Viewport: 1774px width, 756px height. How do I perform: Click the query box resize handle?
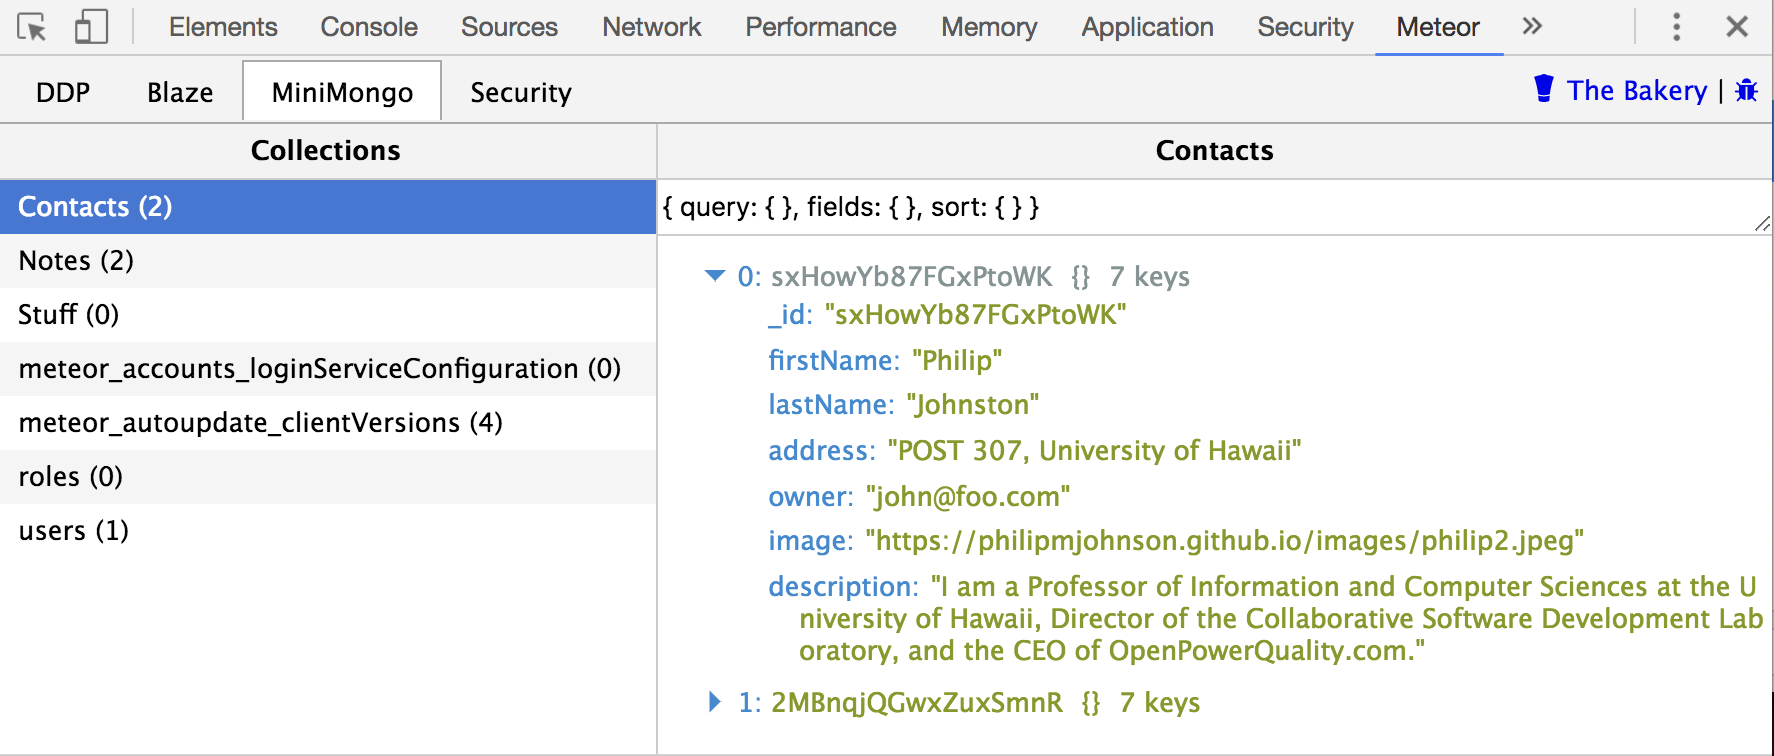[1762, 225]
